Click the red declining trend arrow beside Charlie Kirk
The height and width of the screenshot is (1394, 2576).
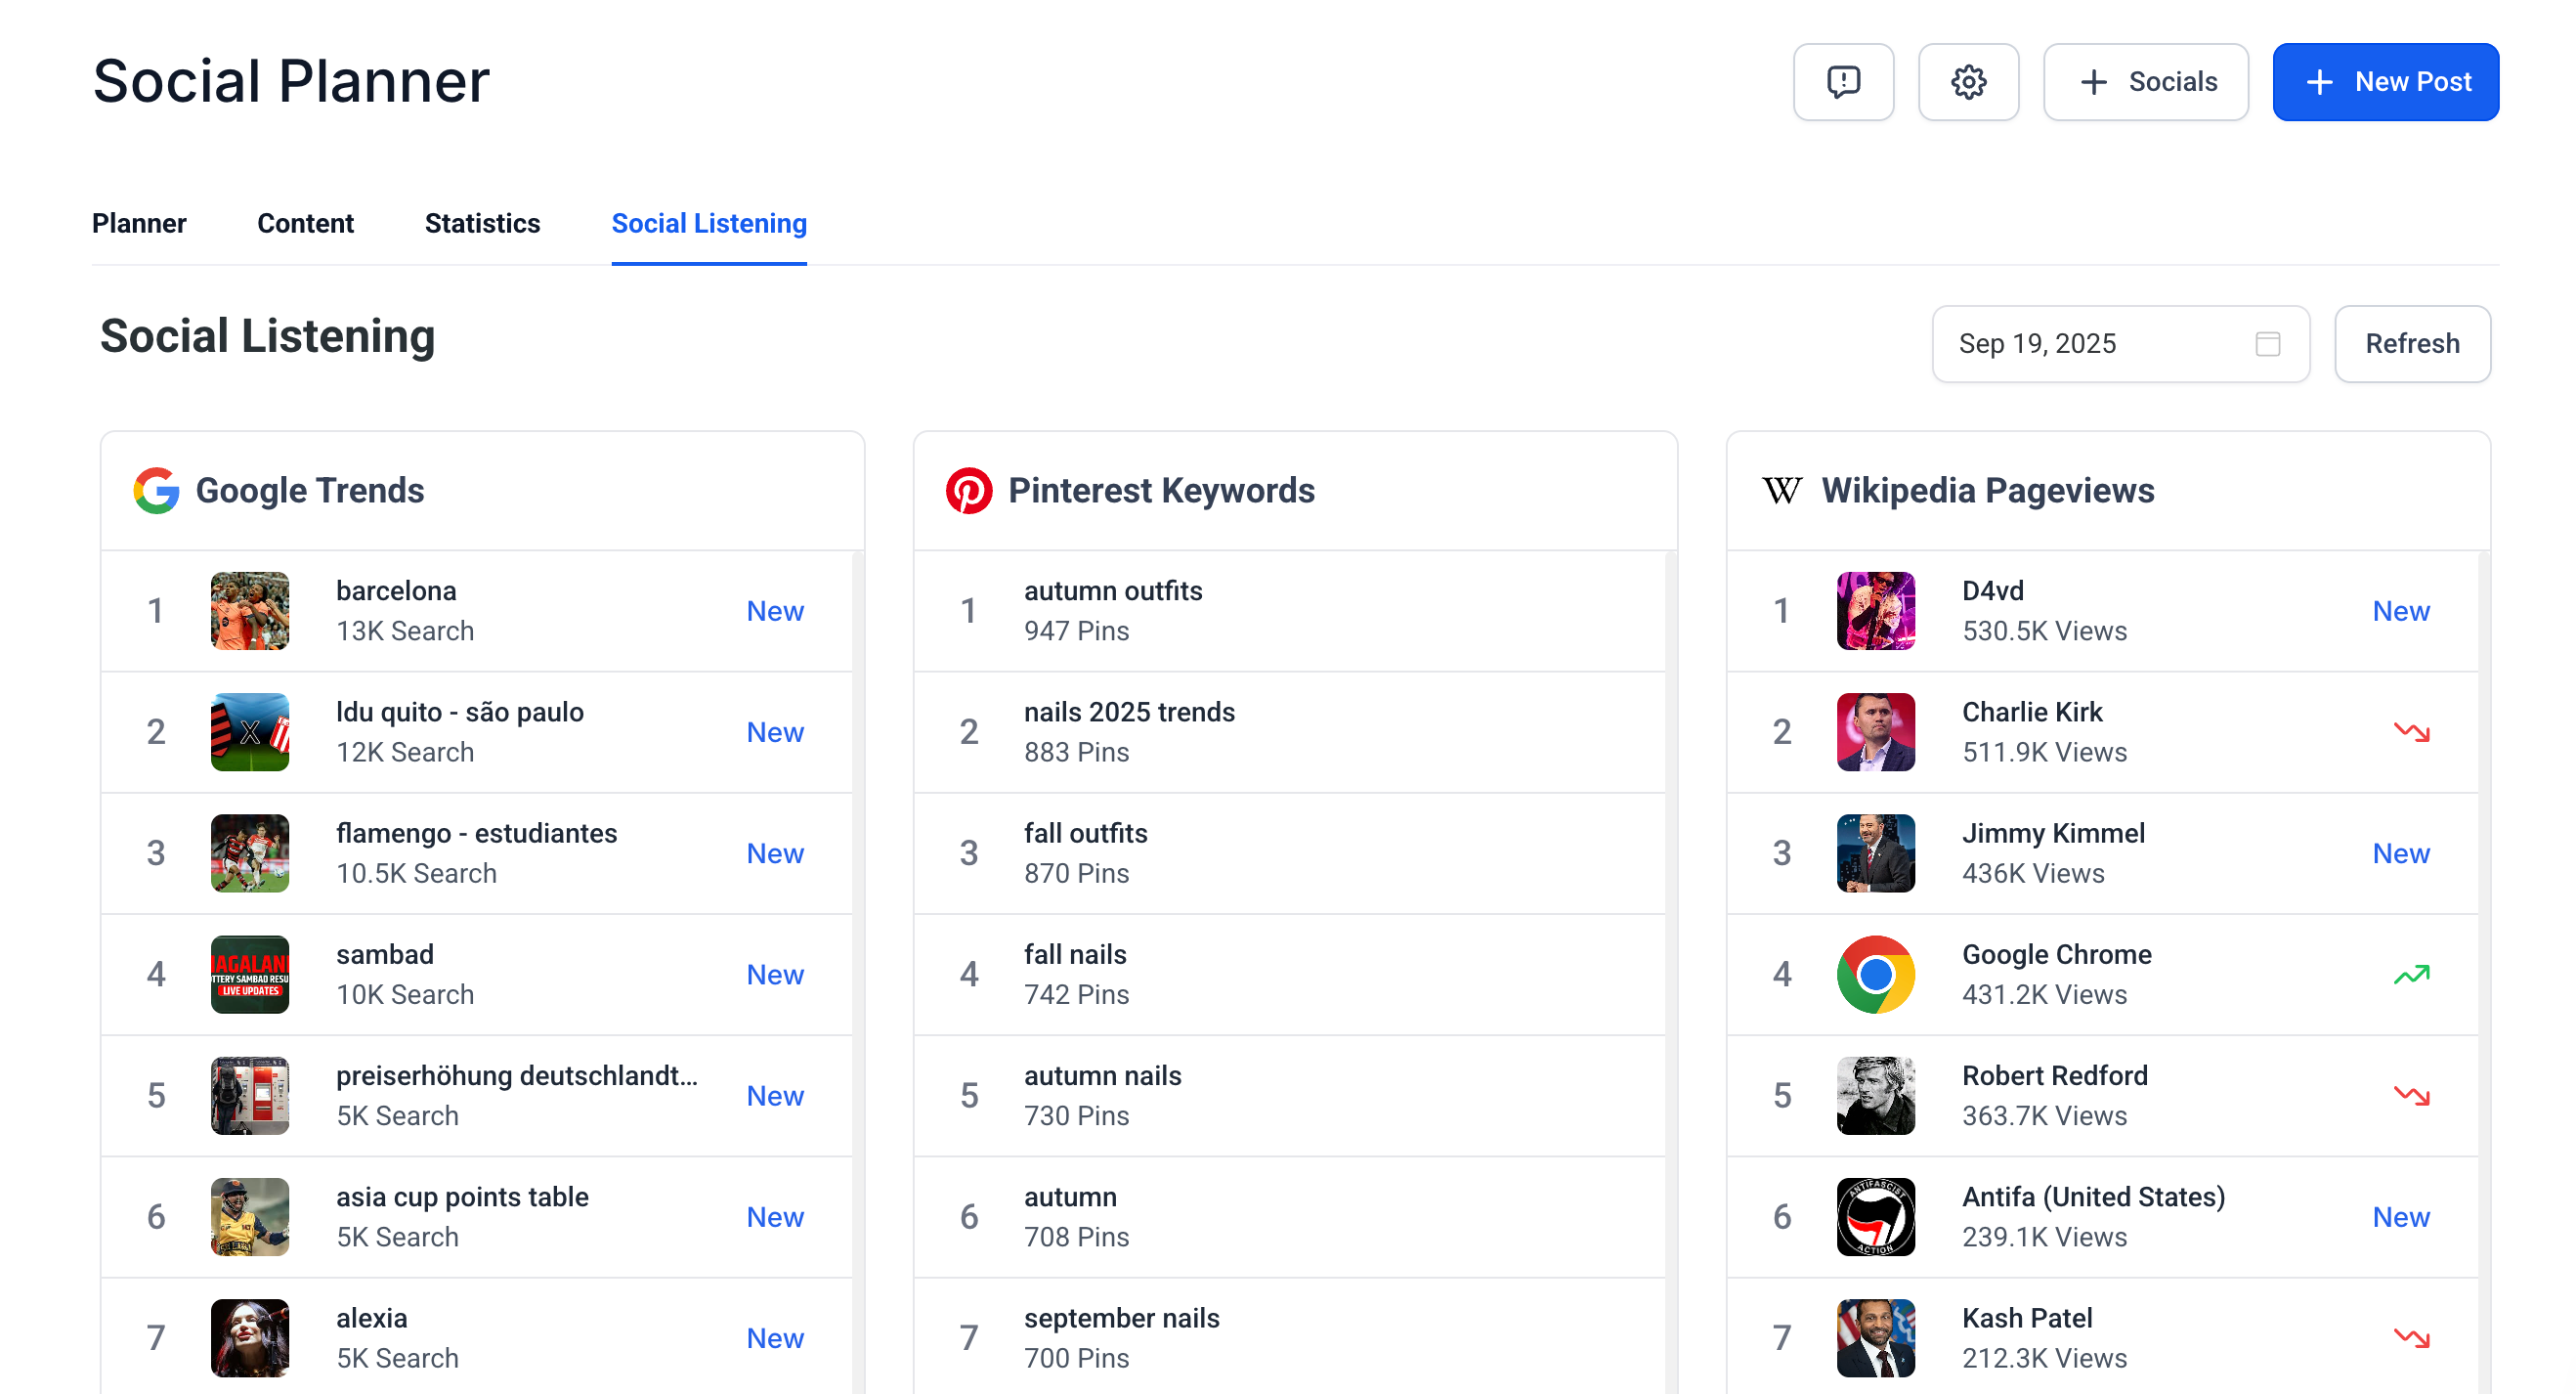click(2413, 732)
